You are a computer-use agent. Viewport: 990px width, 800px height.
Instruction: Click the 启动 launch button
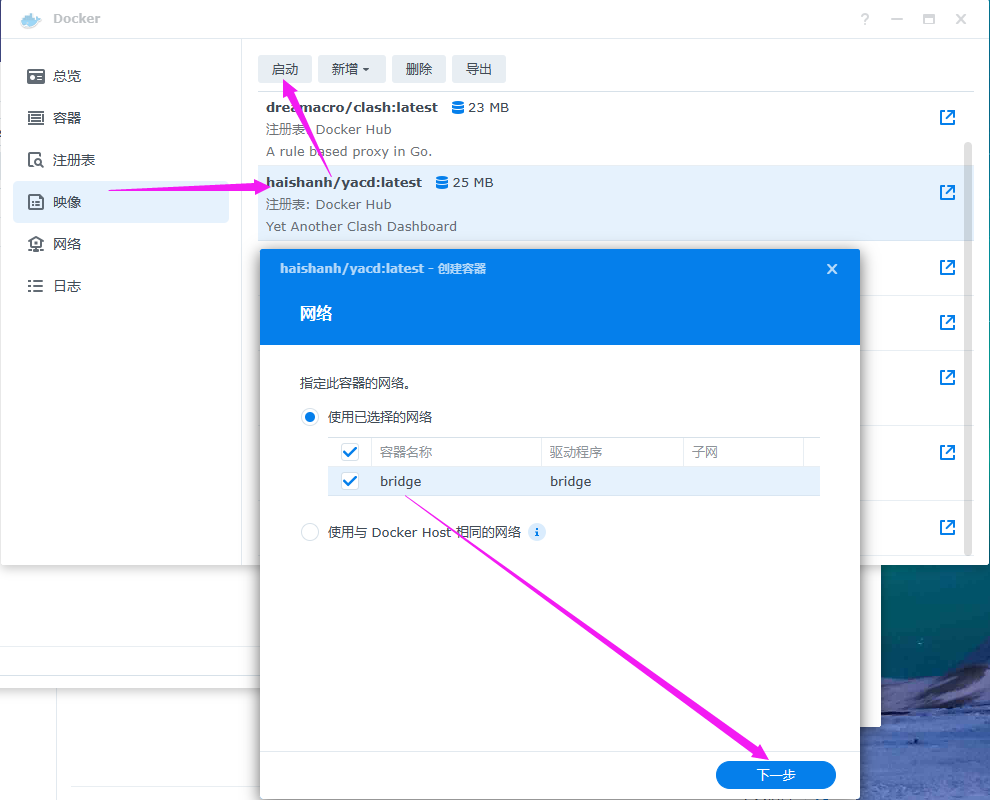[285, 69]
